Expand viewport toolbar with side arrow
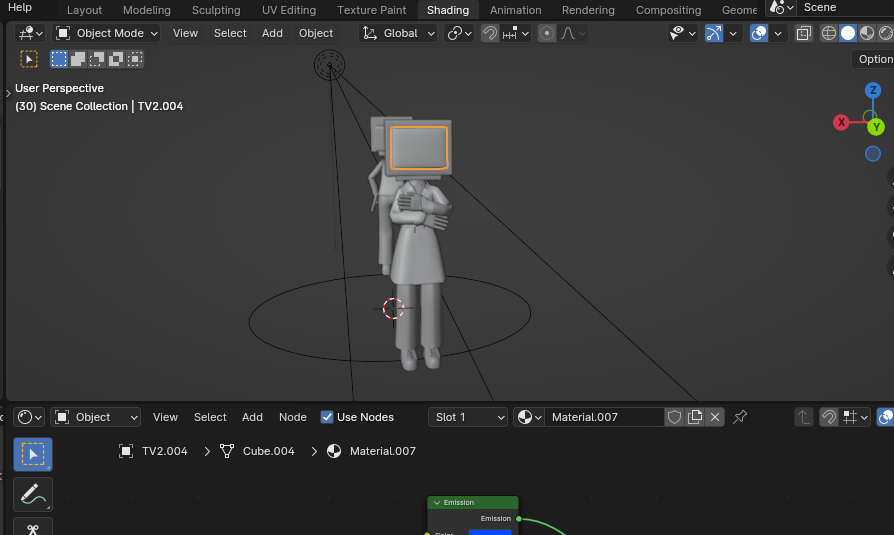The width and height of the screenshot is (894, 535). click(8, 93)
